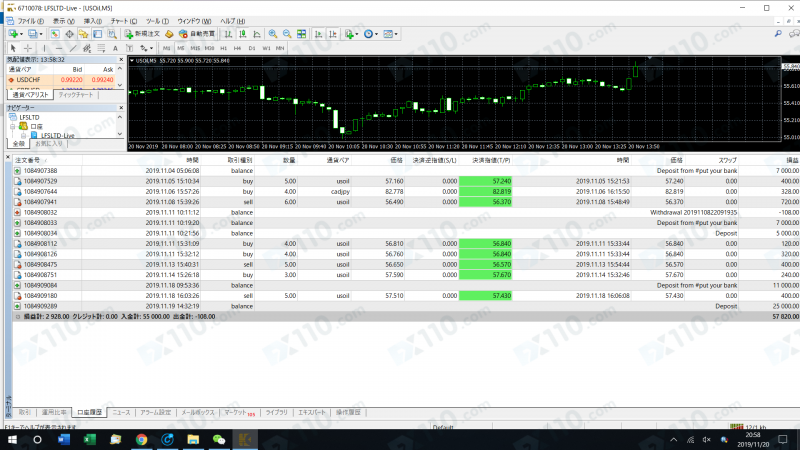Image resolution: width=800 pixels, height=450 pixels.
Task: Toggle the H1 timeframe button
Action: click(224, 47)
